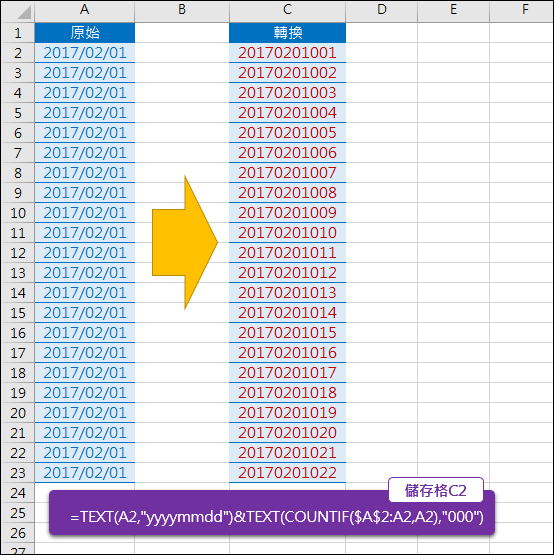The height and width of the screenshot is (555, 554).
Task: Select cell with 20170201014
Action: (287, 313)
